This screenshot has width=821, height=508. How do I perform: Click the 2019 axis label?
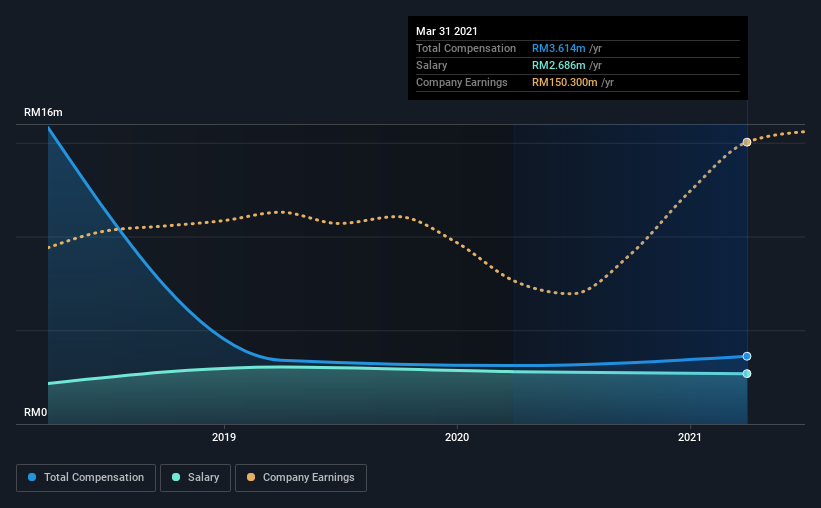point(224,437)
